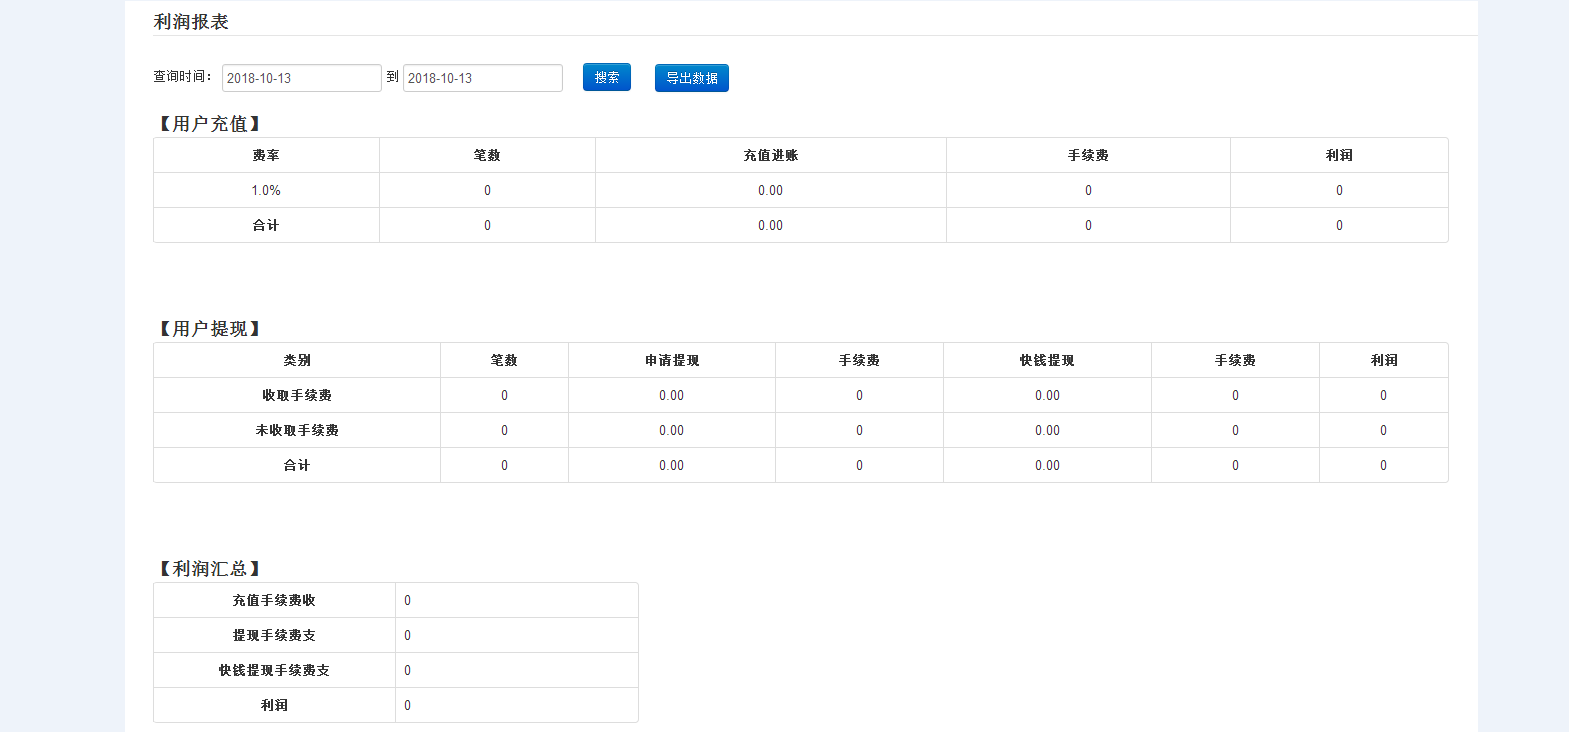Screen dimensions: 1569x732
Task: Click the 利润报表 page title
Action: pyautogui.click(x=191, y=22)
